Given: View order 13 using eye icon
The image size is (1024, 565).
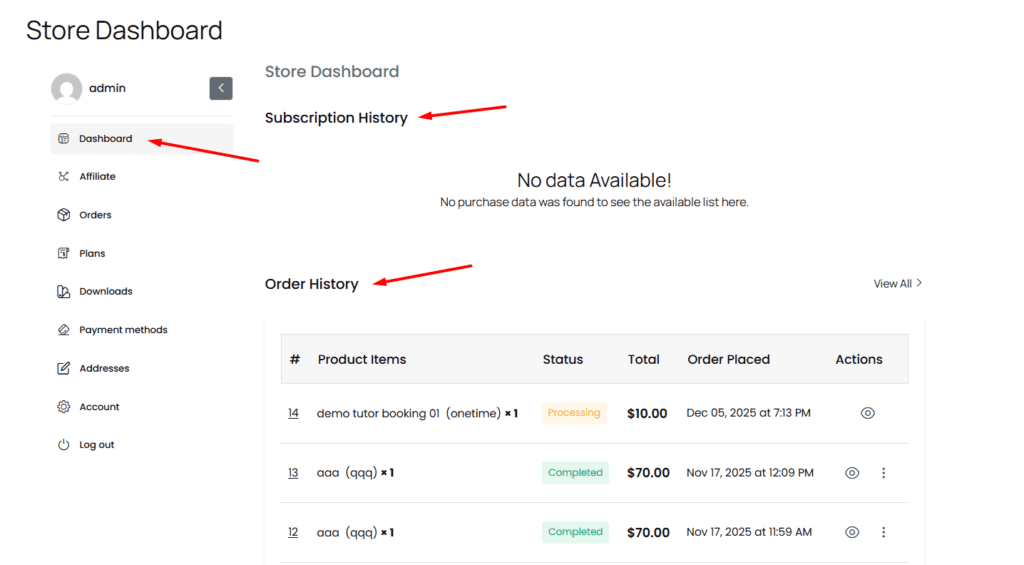Looking at the screenshot, I should click(x=852, y=473).
